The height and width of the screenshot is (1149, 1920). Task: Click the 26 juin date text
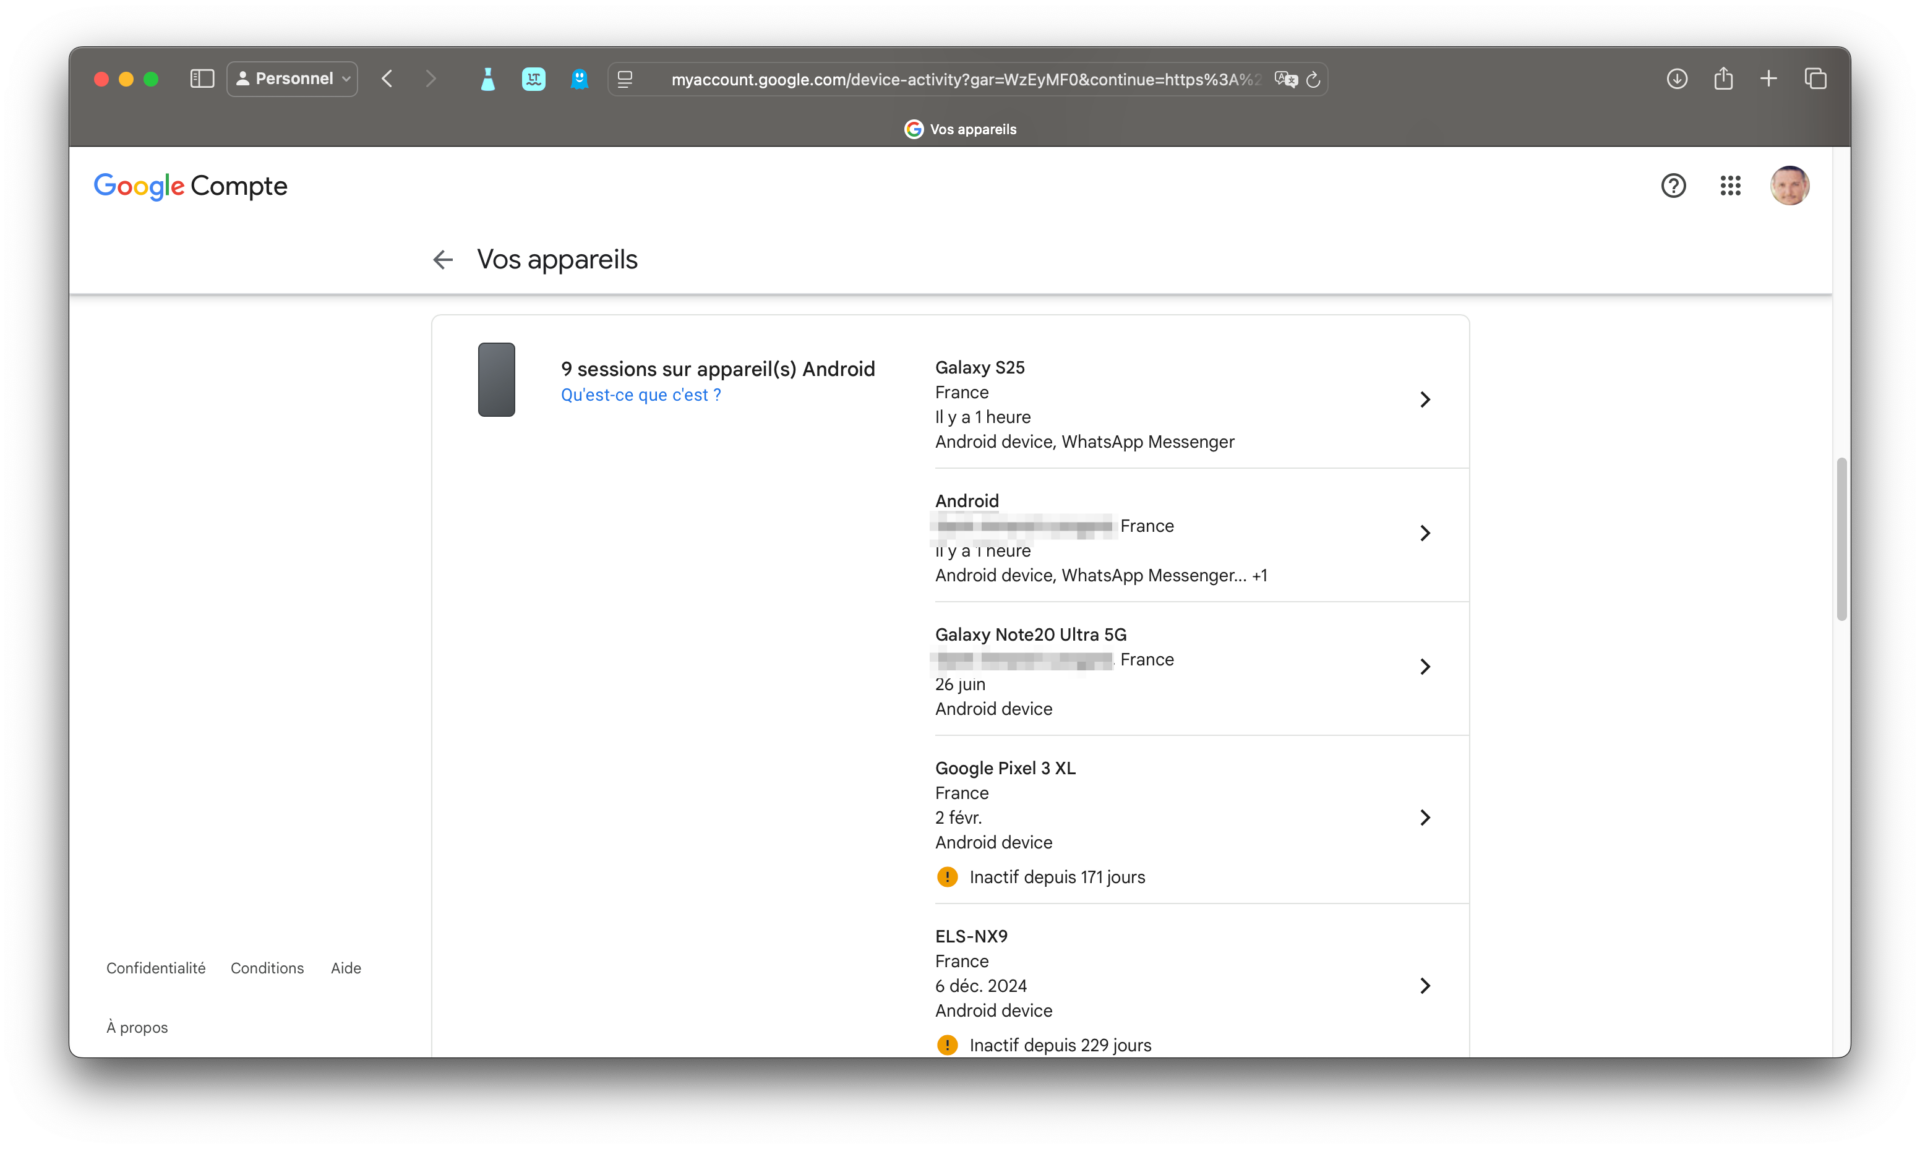(960, 685)
